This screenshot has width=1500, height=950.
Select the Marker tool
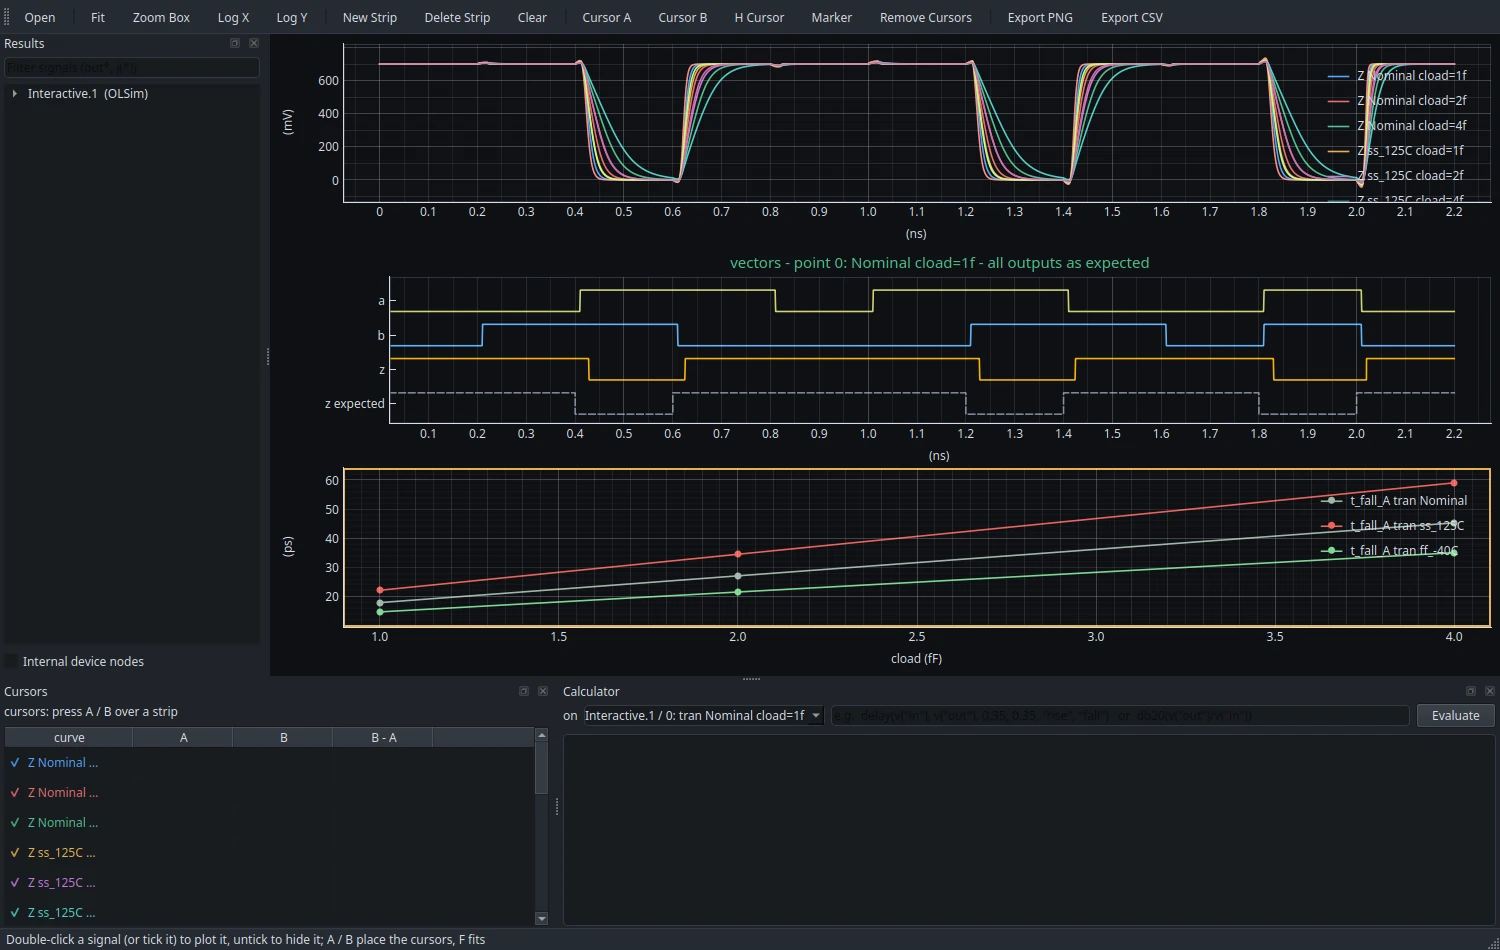click(x=832, y=17)
